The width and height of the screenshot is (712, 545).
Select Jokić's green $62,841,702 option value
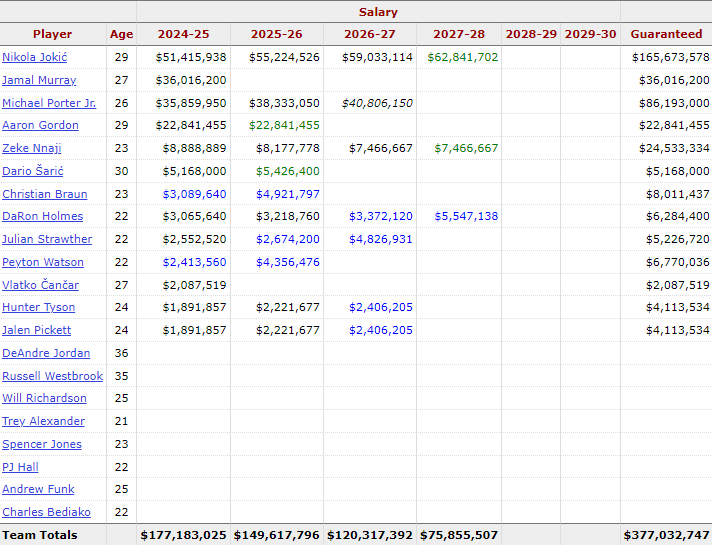(x=463, y=57)
